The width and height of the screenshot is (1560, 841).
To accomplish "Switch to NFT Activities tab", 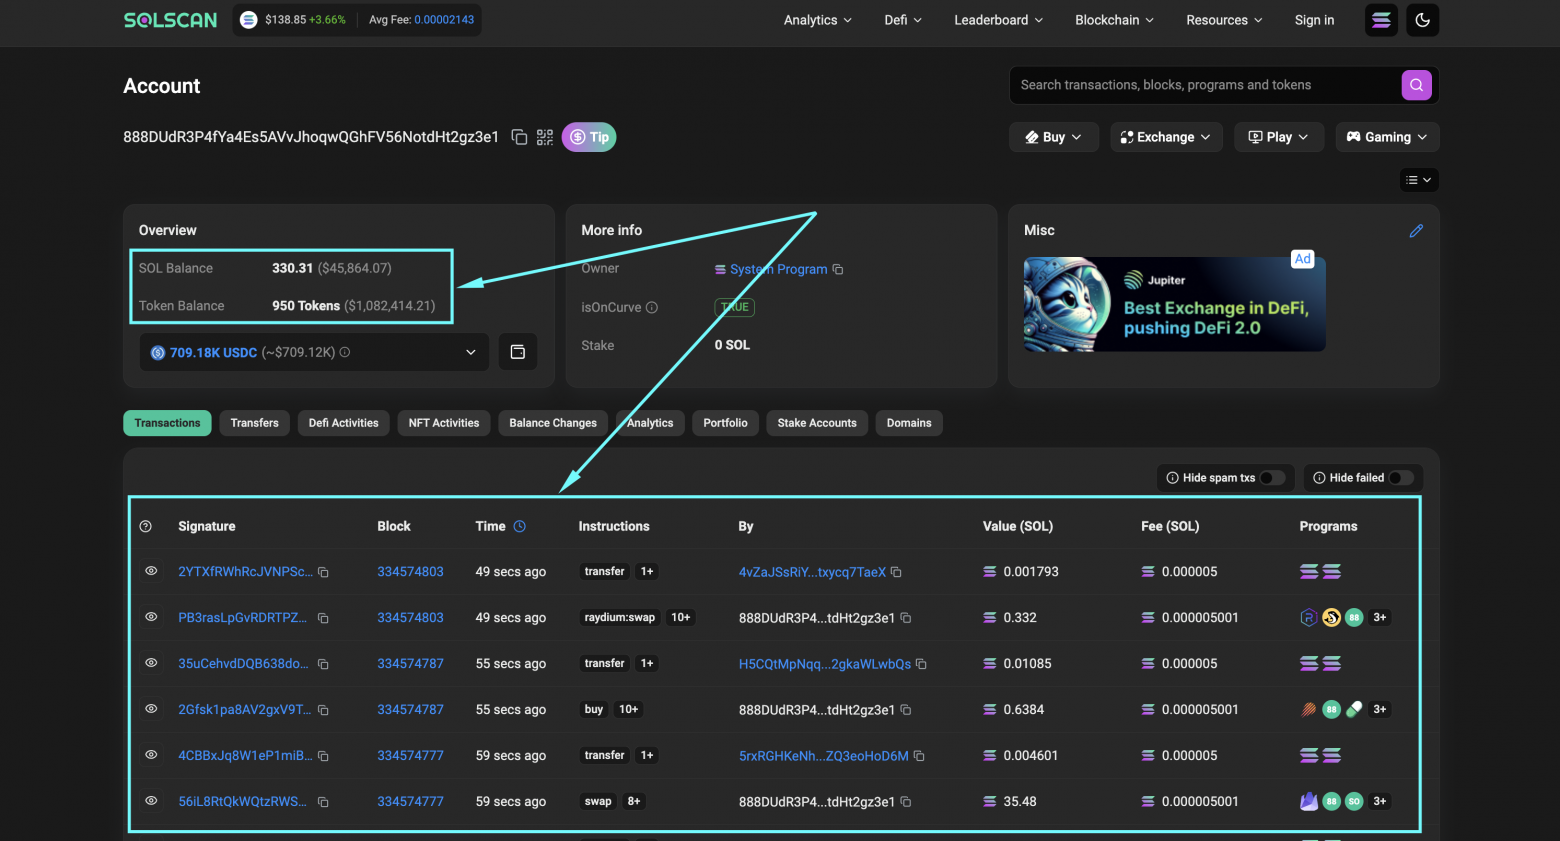I will click(x=444, y=423).
